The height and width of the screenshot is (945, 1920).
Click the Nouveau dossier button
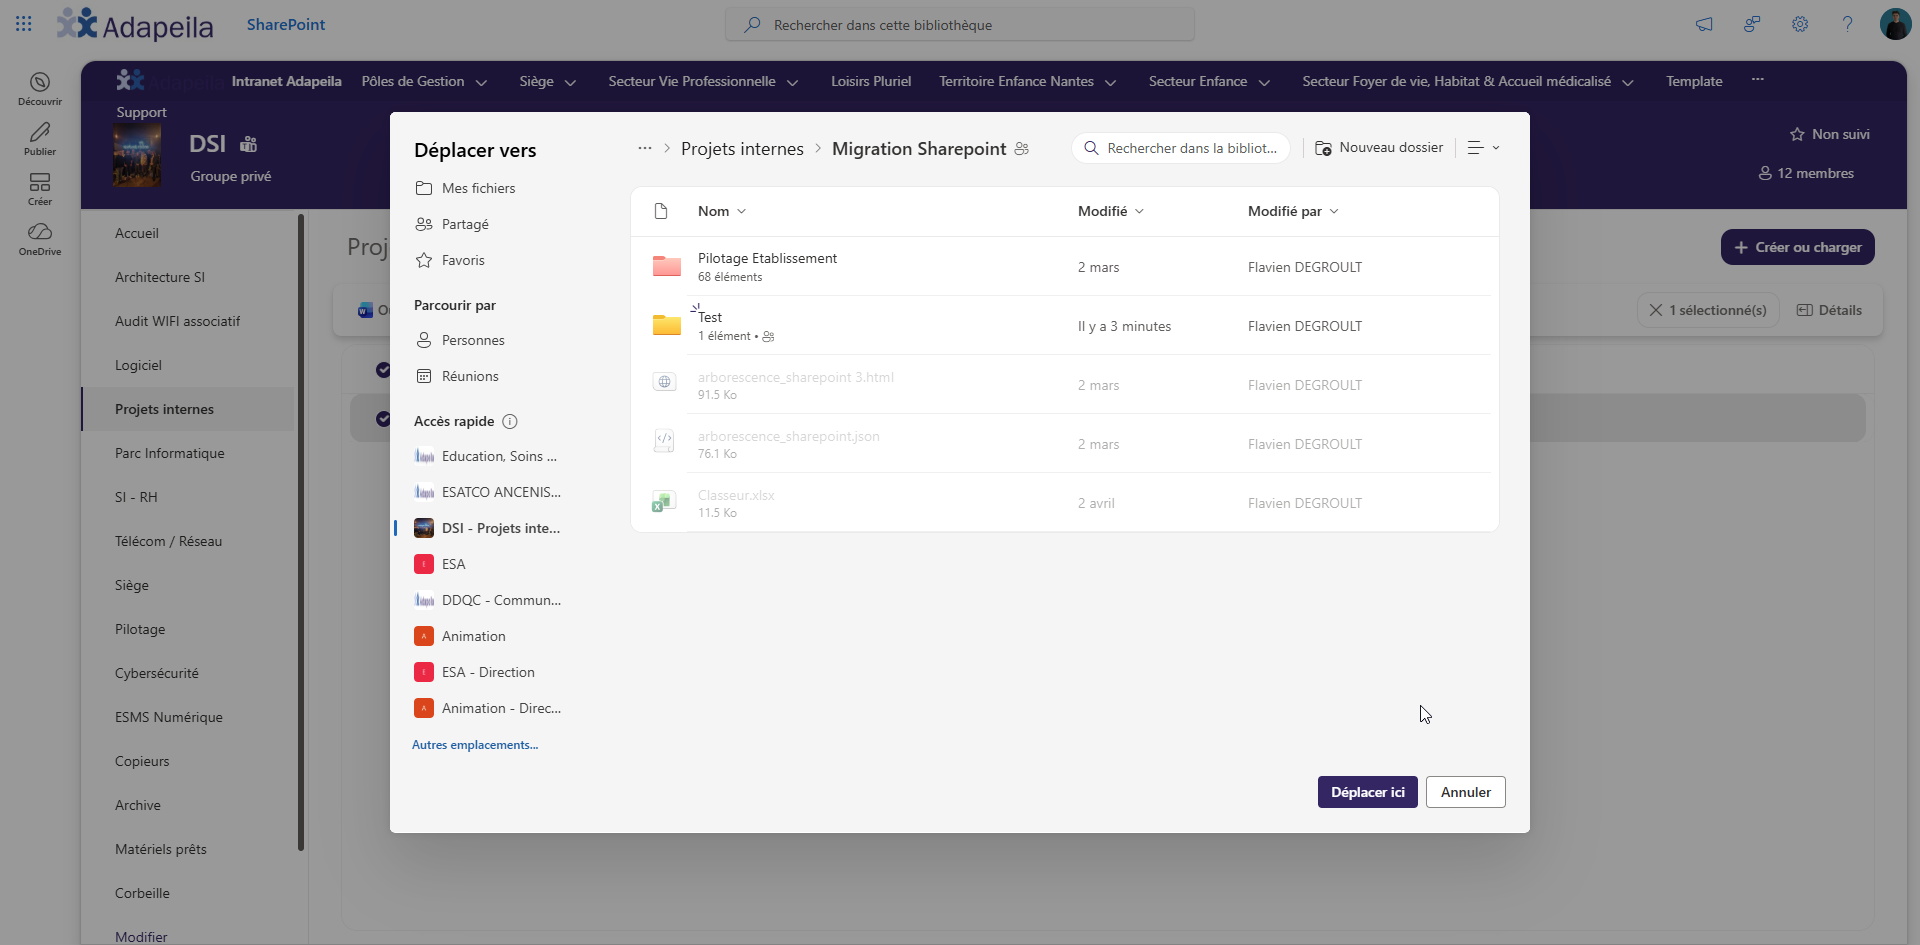pyautogui.click(x=1379, y=148)
